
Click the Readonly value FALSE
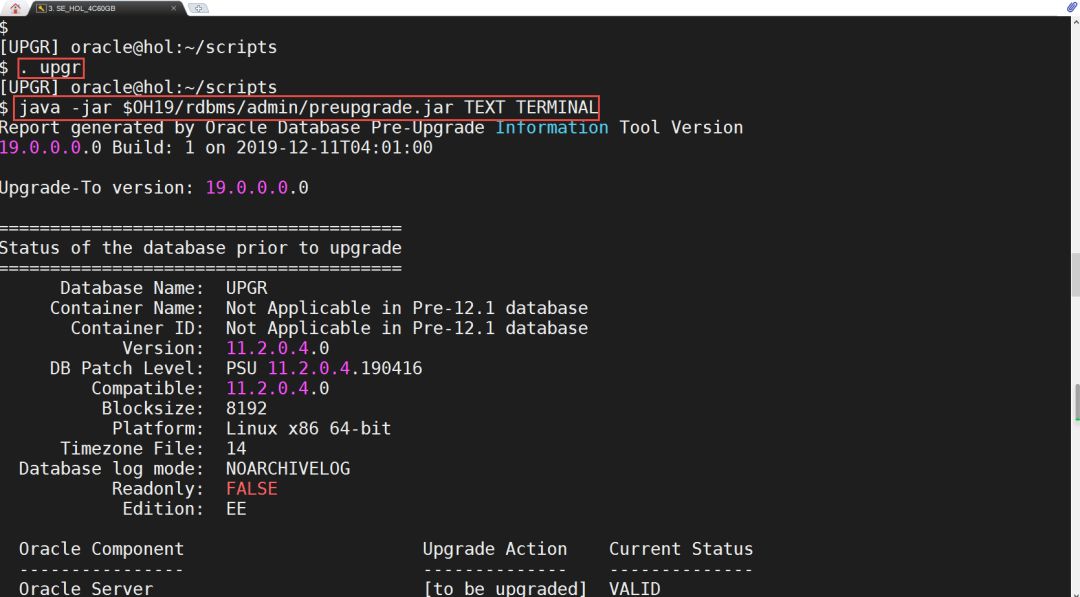coord(251,488)
